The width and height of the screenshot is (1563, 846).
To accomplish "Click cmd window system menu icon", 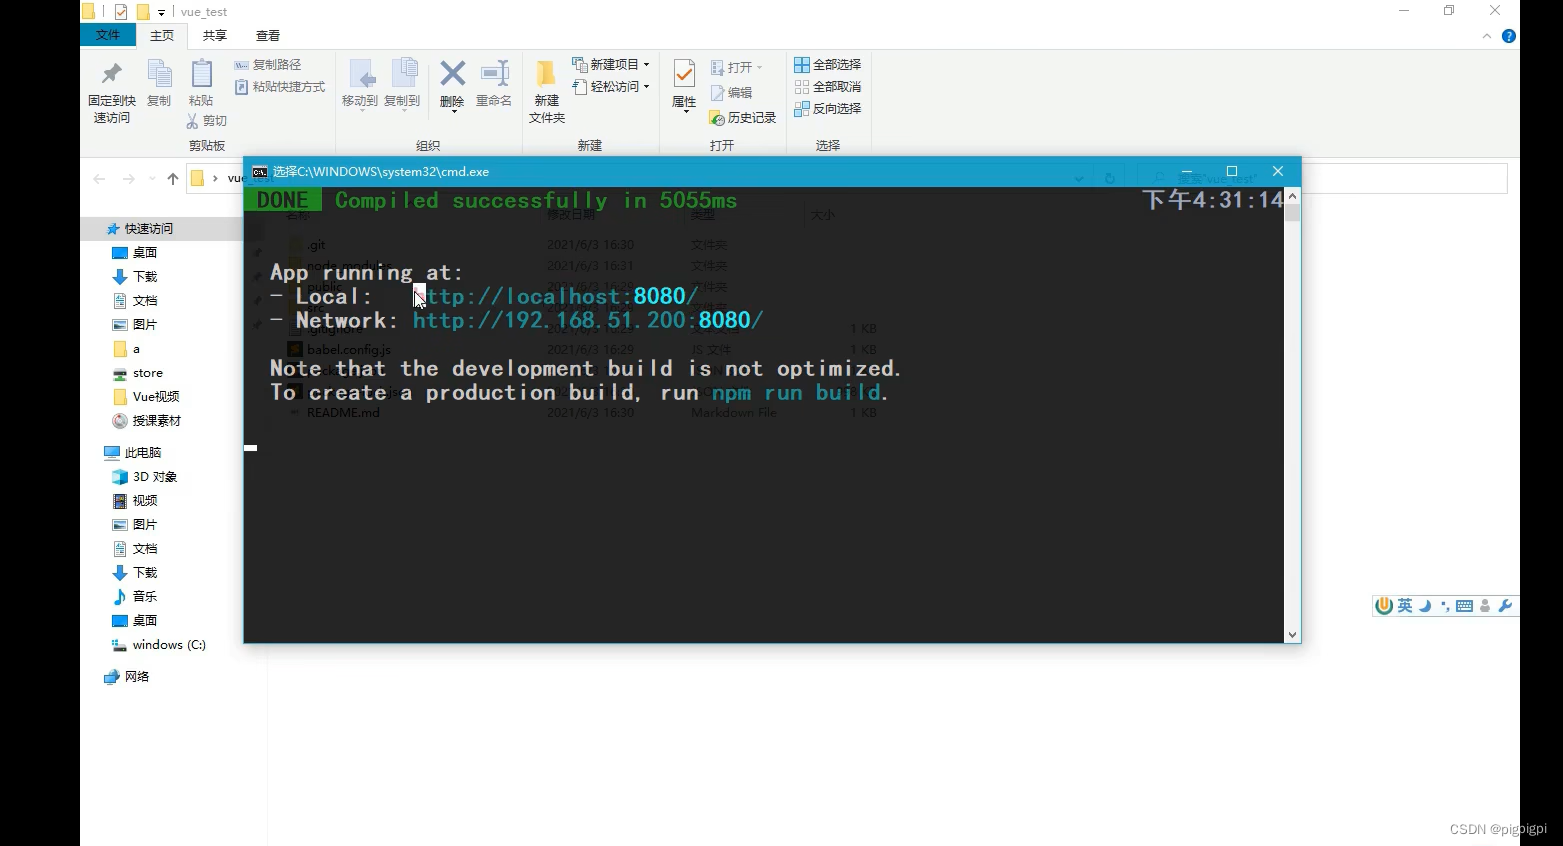I will pyautogui.click(x=259, y=171).
